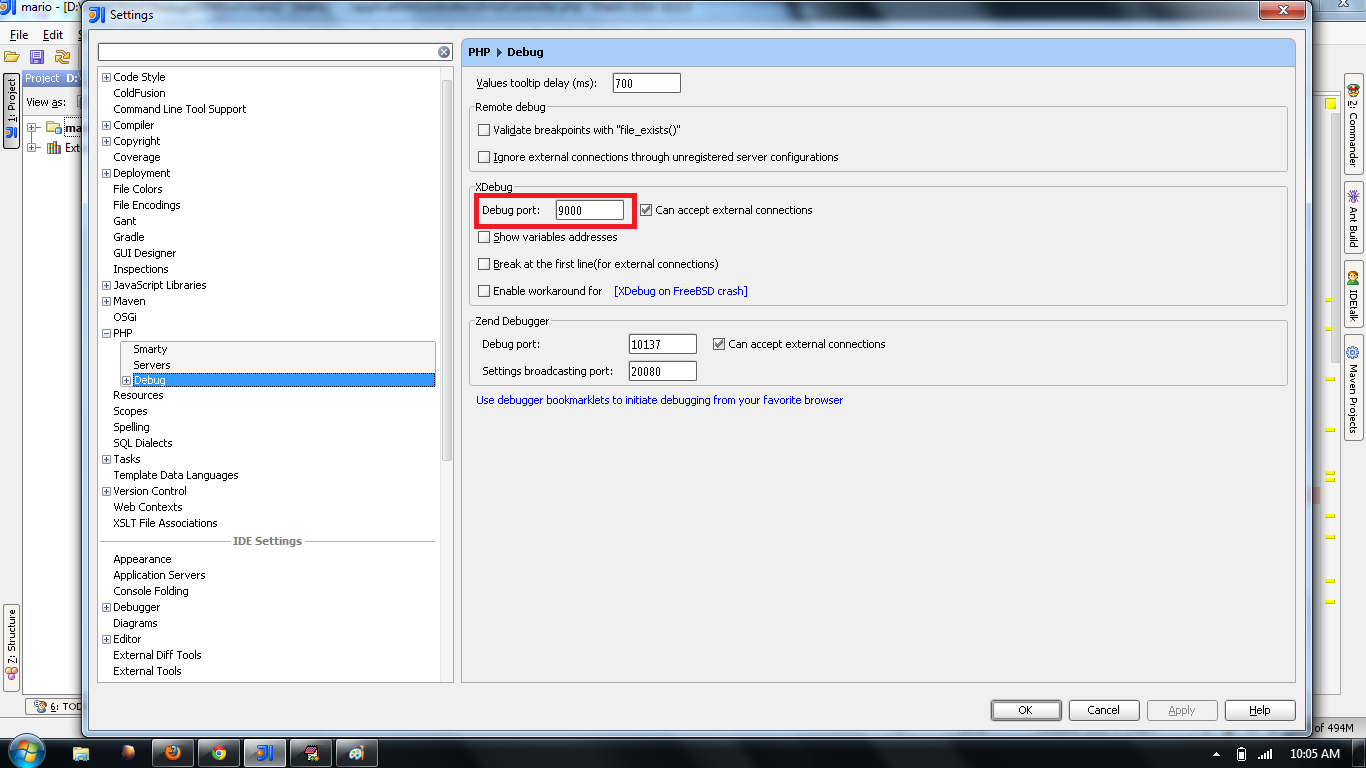Enable Show variables addresses
The image size is (1366, 768).
click(484, 237)
